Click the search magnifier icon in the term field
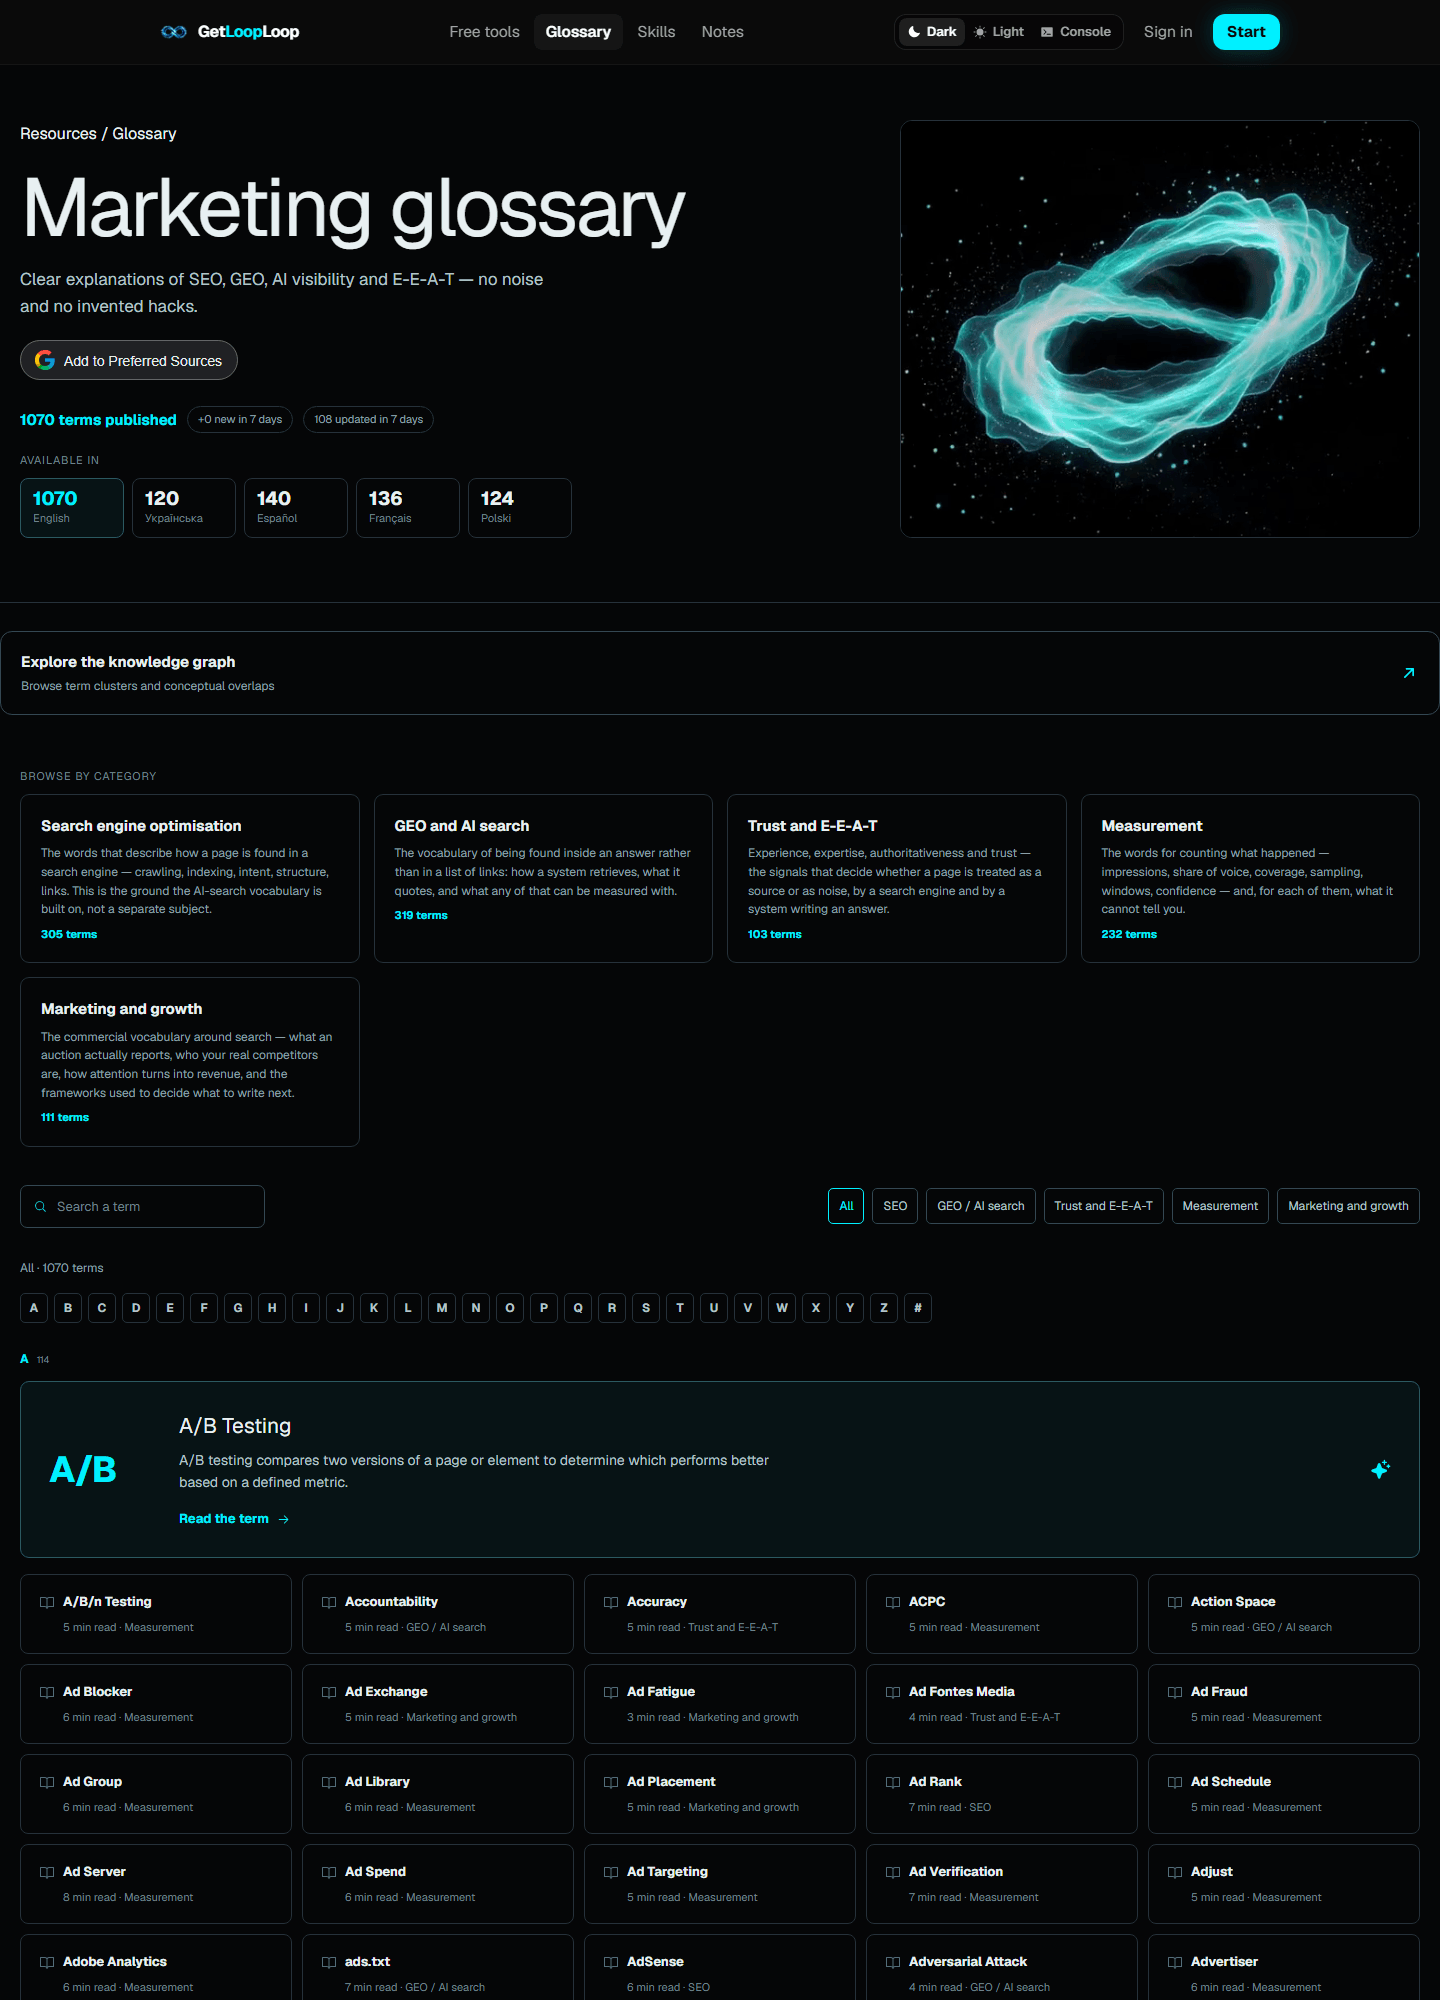This screenshot has width=1440, height=2000. tap(41, 1207)
